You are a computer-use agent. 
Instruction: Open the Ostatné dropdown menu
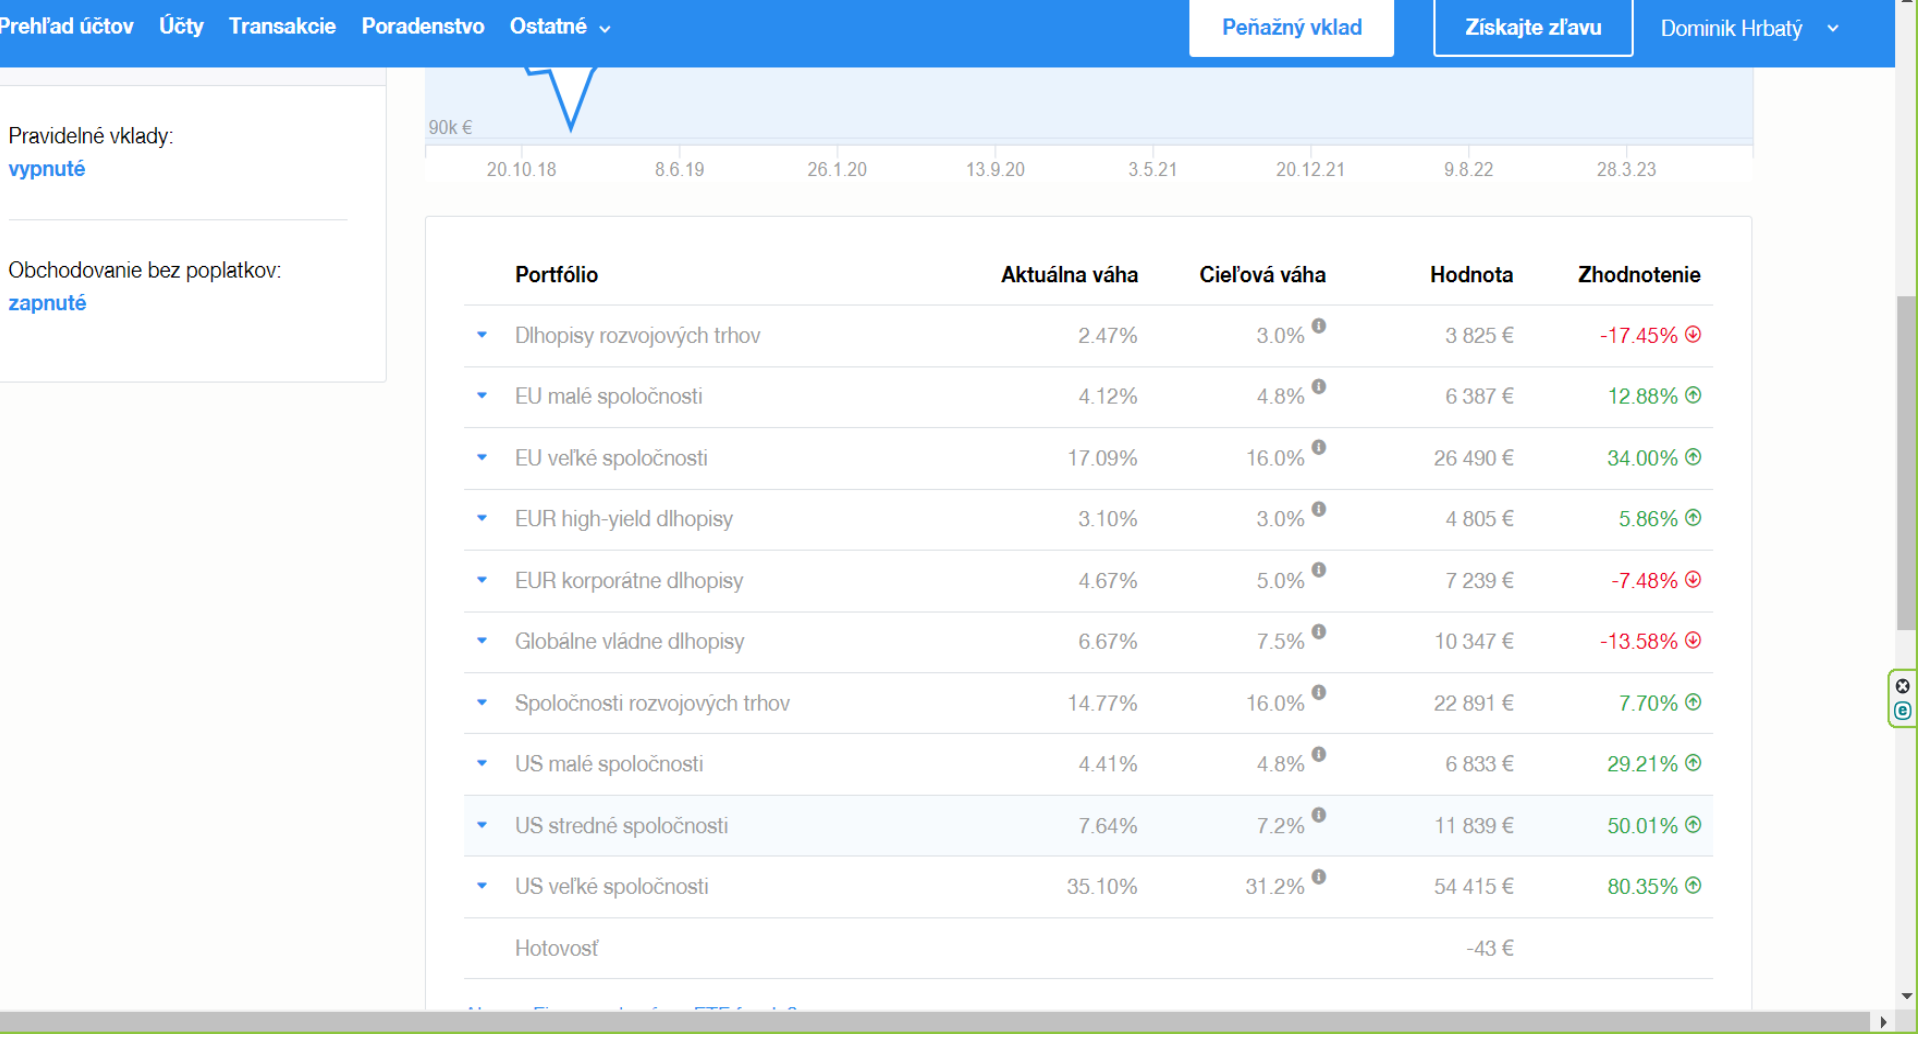click(559, 27)
